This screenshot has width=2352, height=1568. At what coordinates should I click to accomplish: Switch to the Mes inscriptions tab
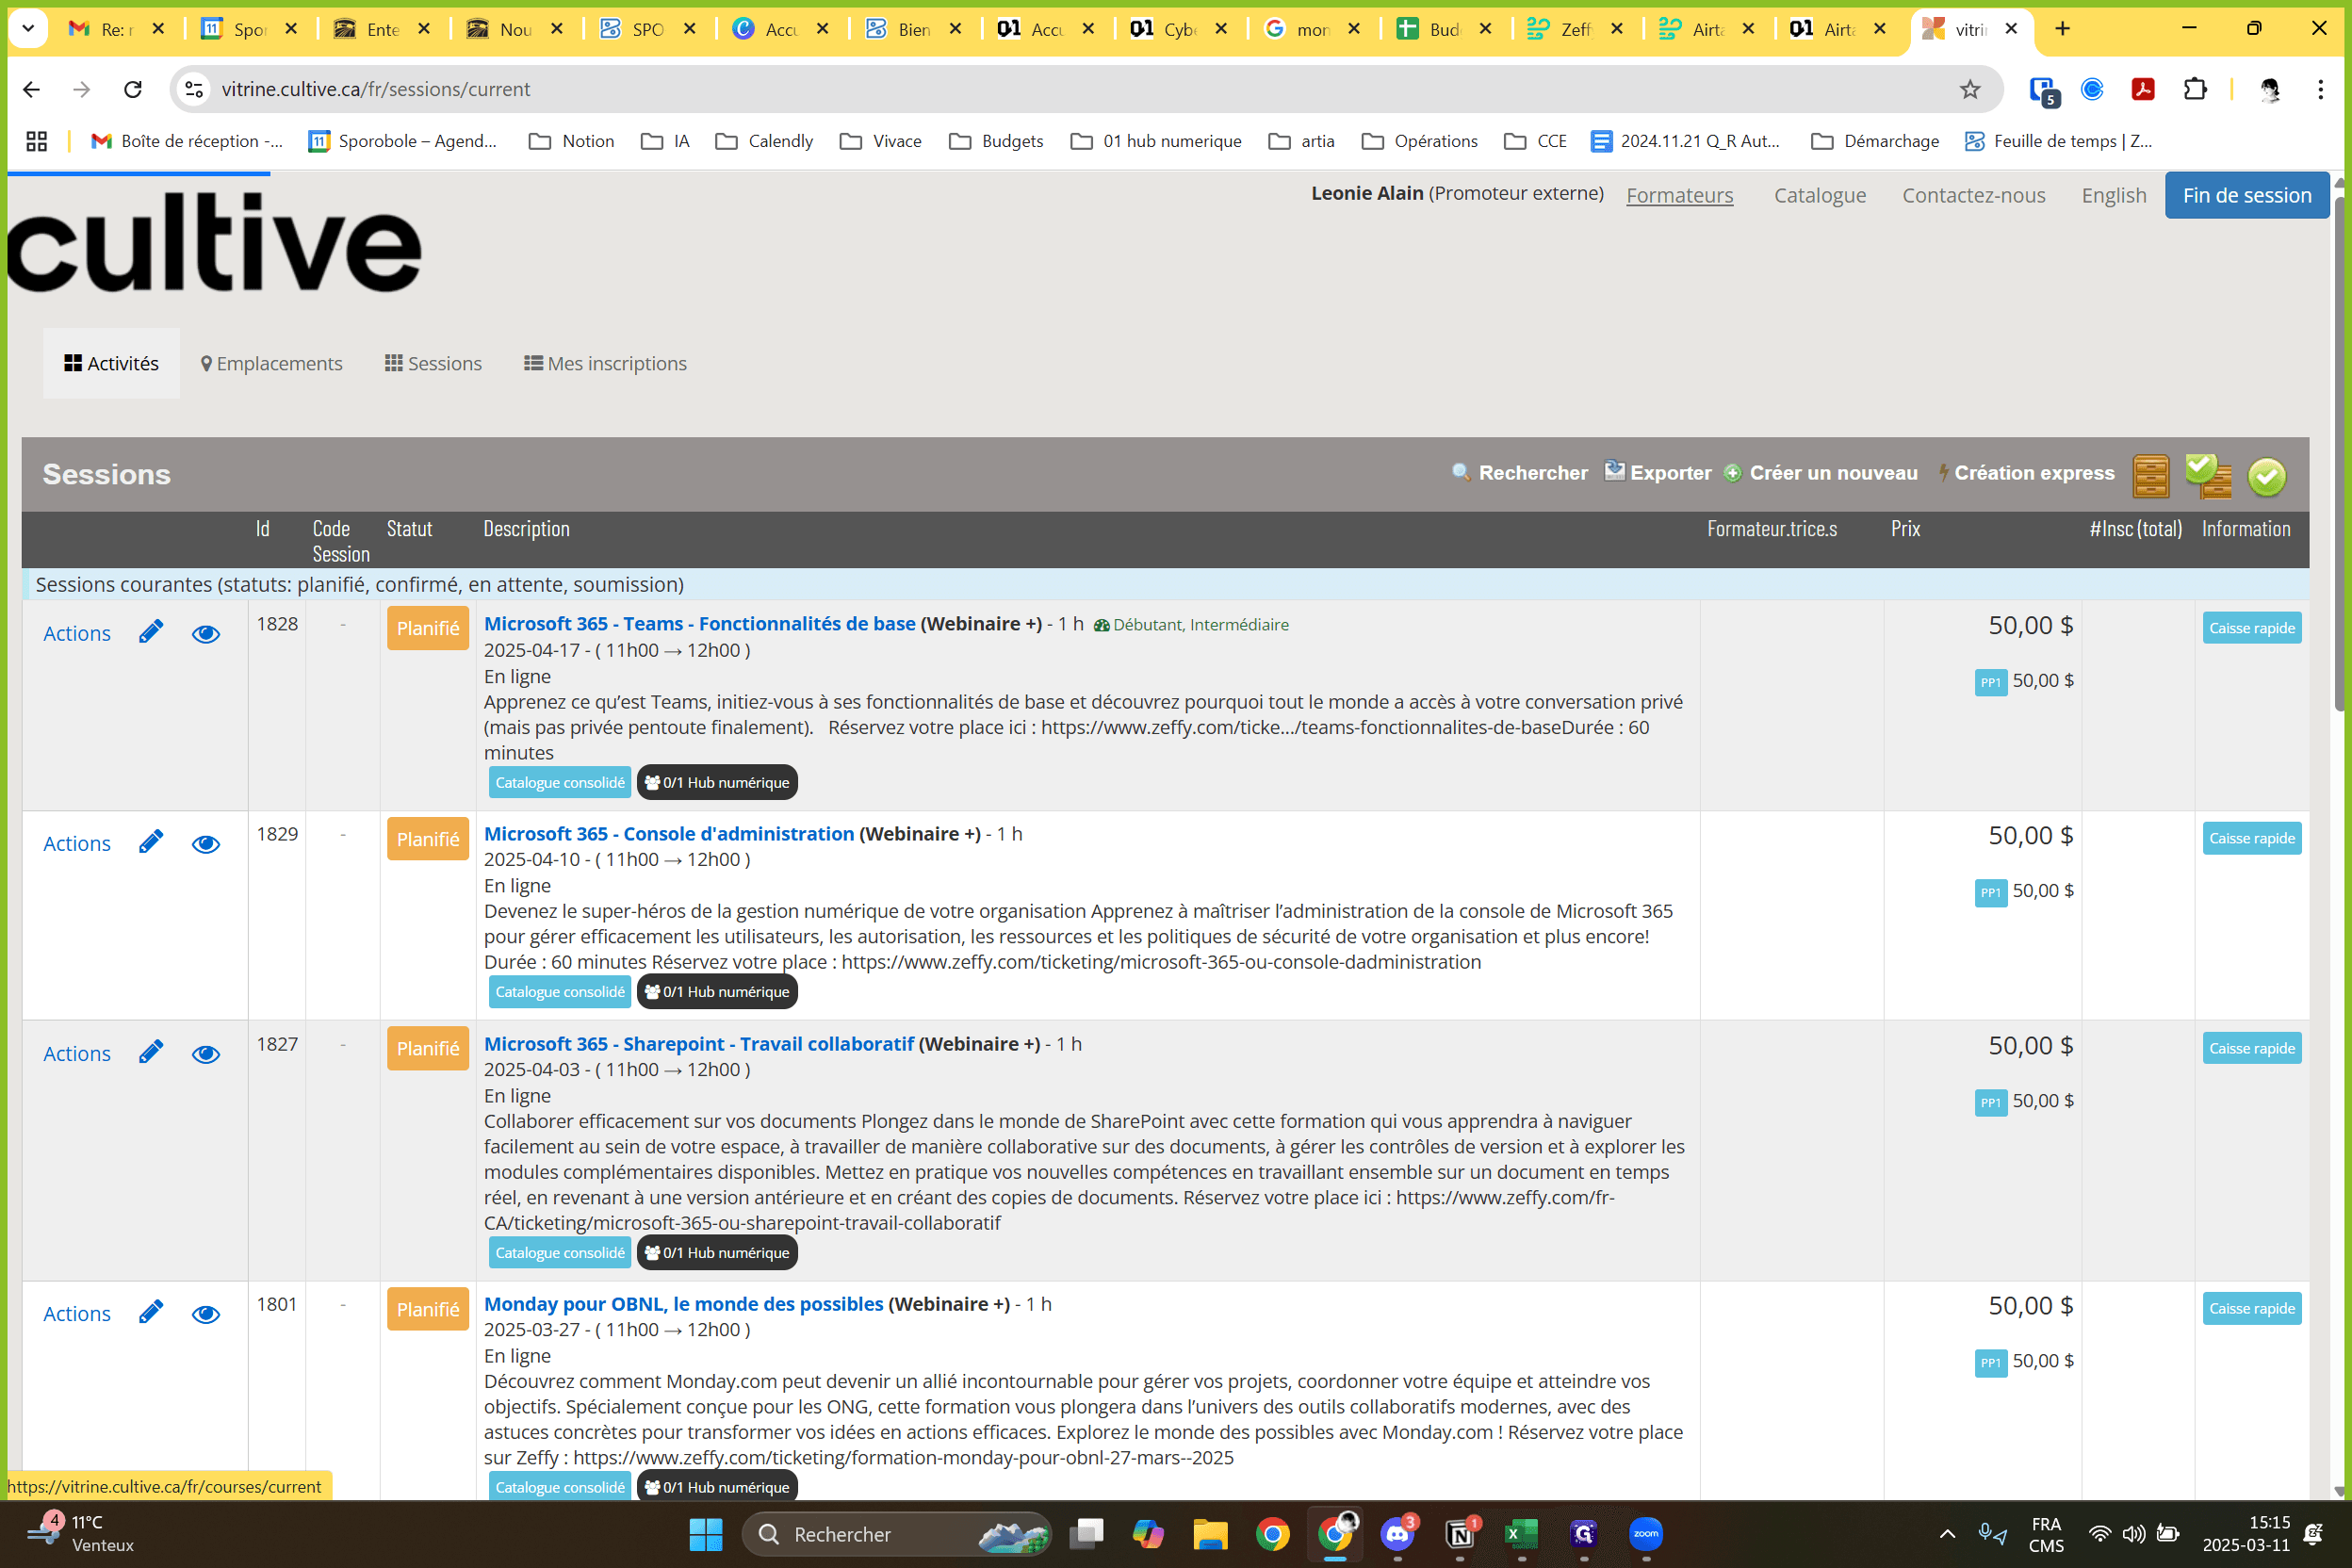605,363
